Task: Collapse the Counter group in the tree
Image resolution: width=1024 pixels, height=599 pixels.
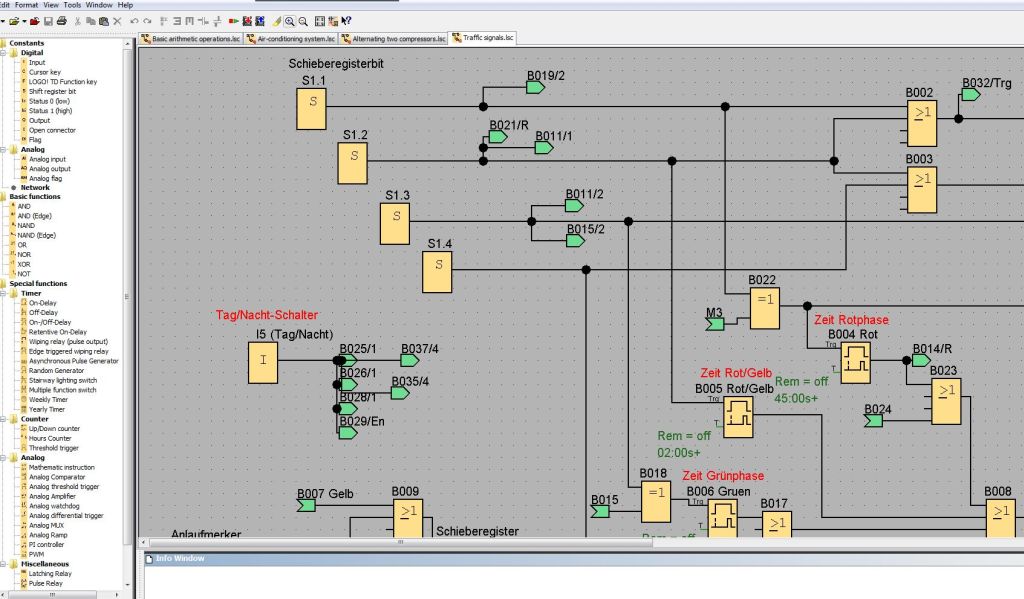Action: [x=4, y=419]
